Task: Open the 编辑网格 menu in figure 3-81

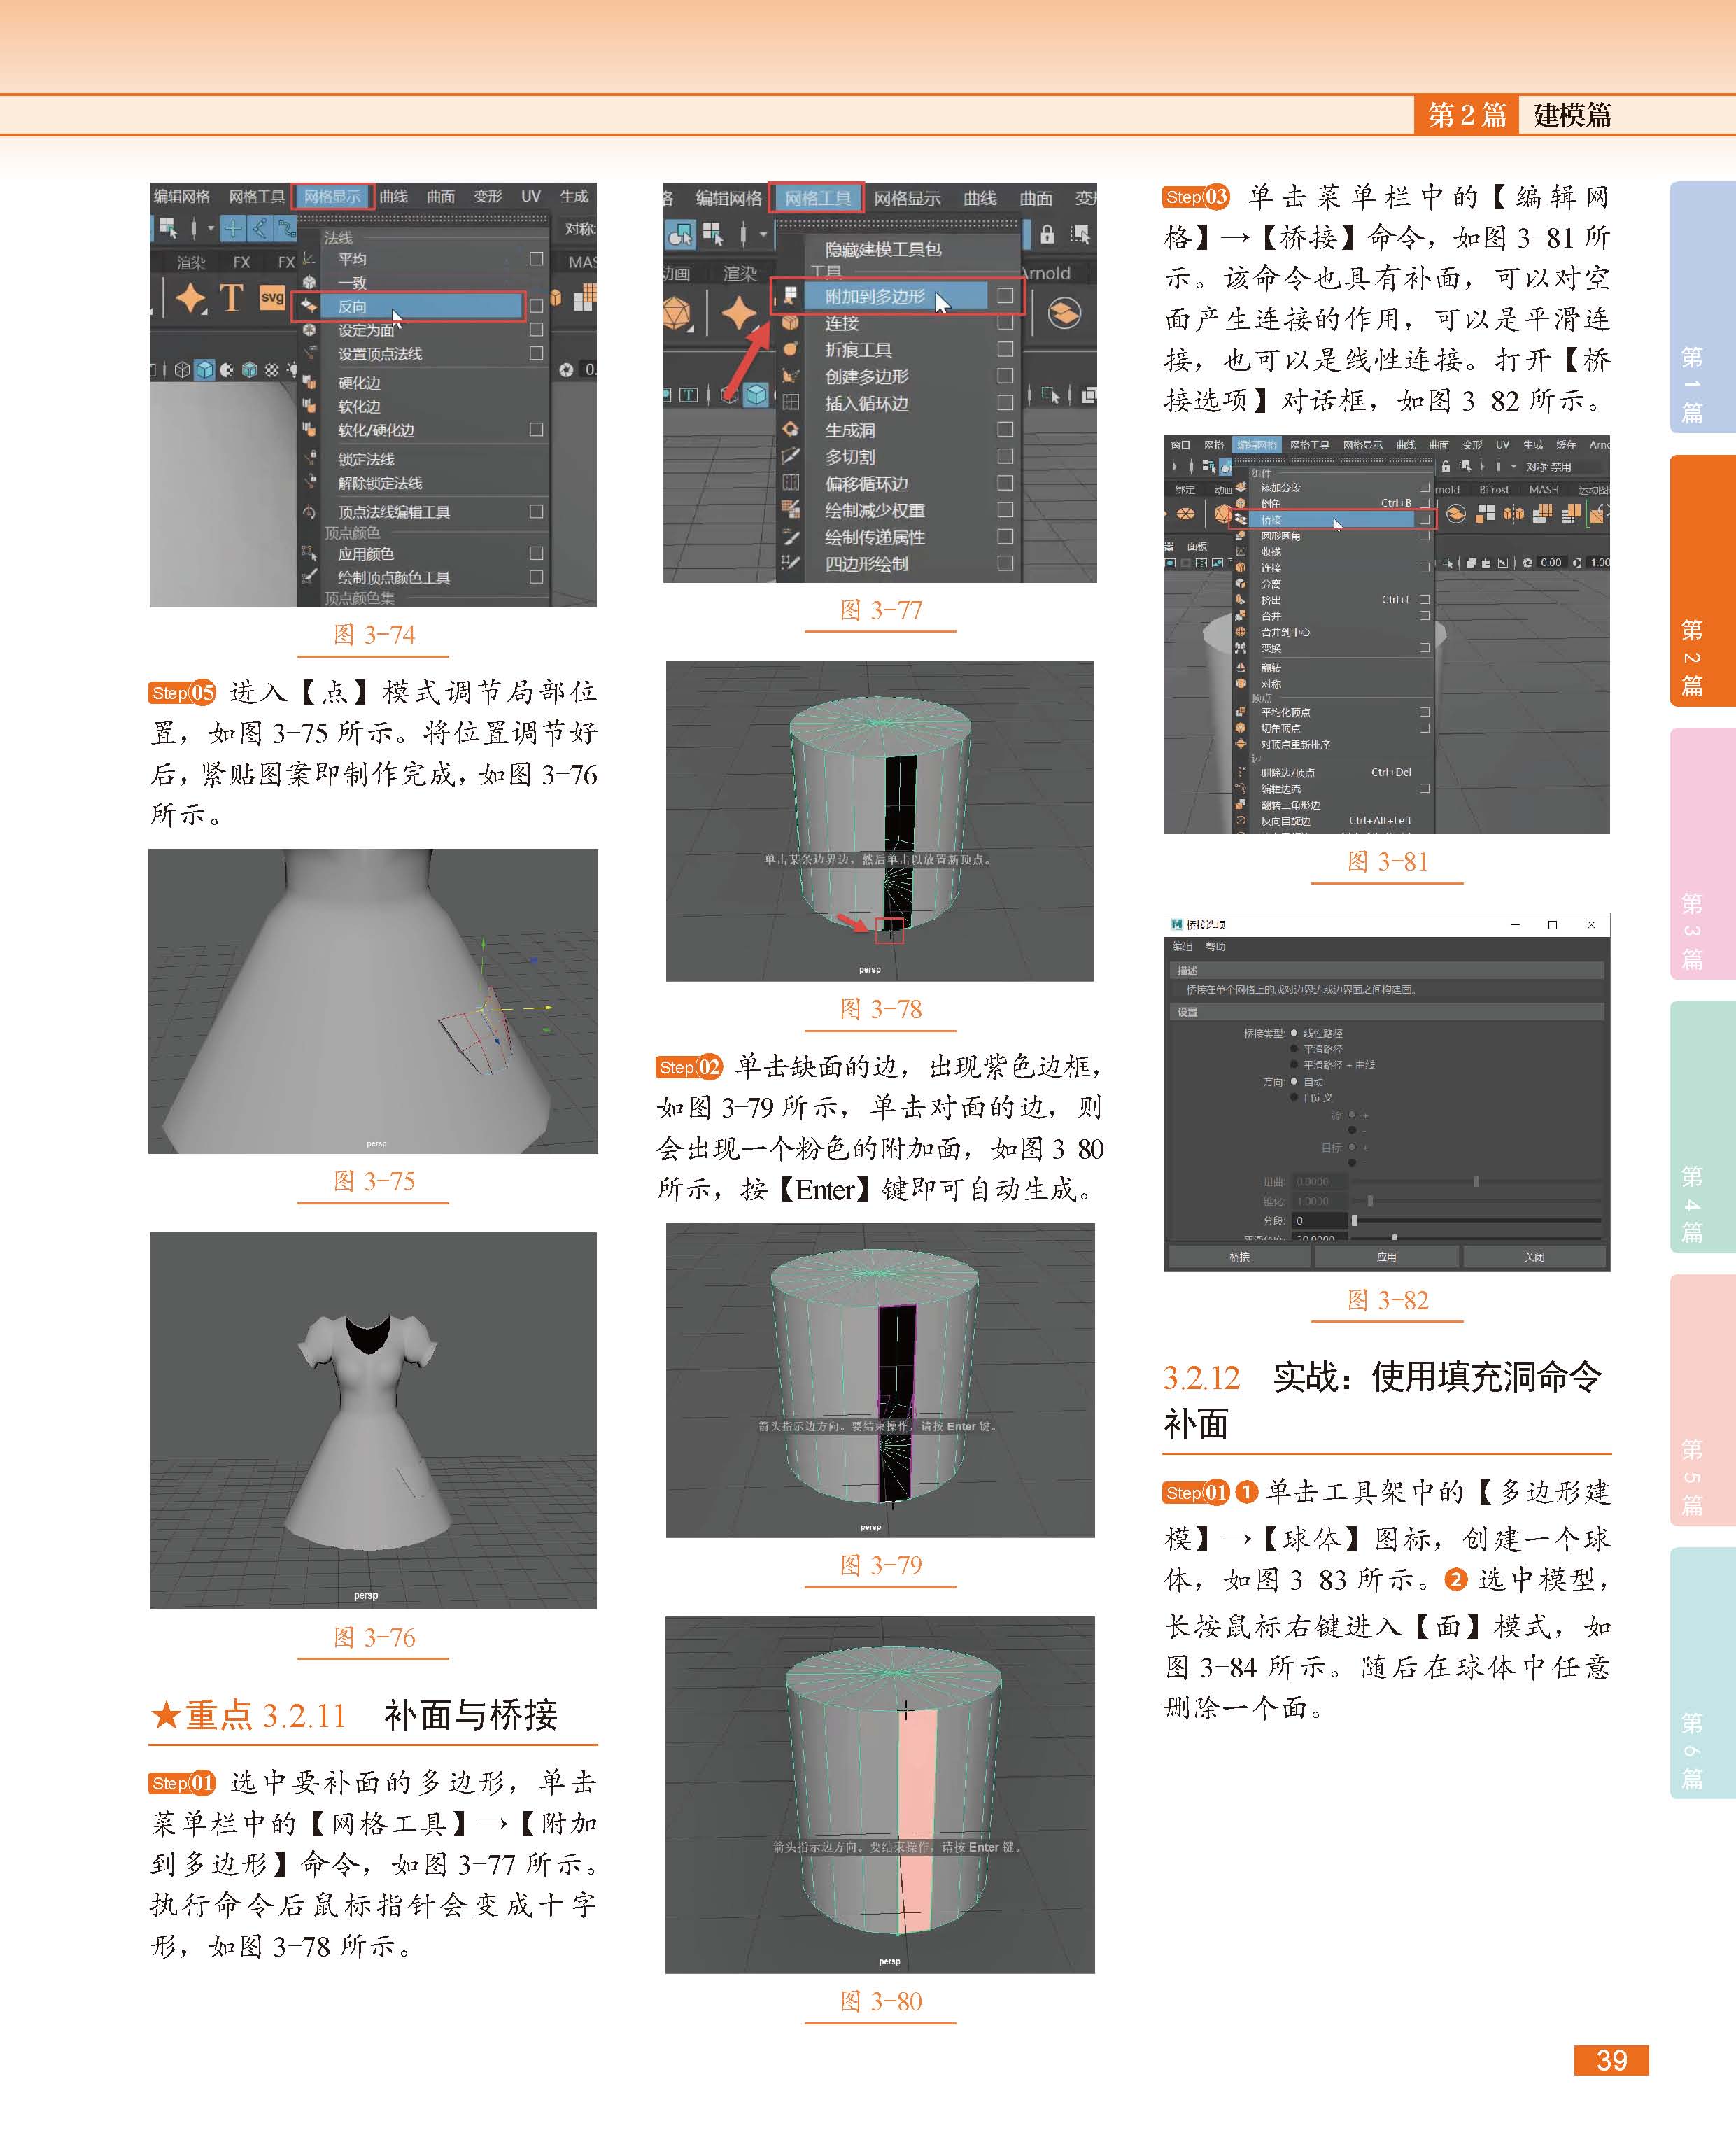Action: point(1256,445)
